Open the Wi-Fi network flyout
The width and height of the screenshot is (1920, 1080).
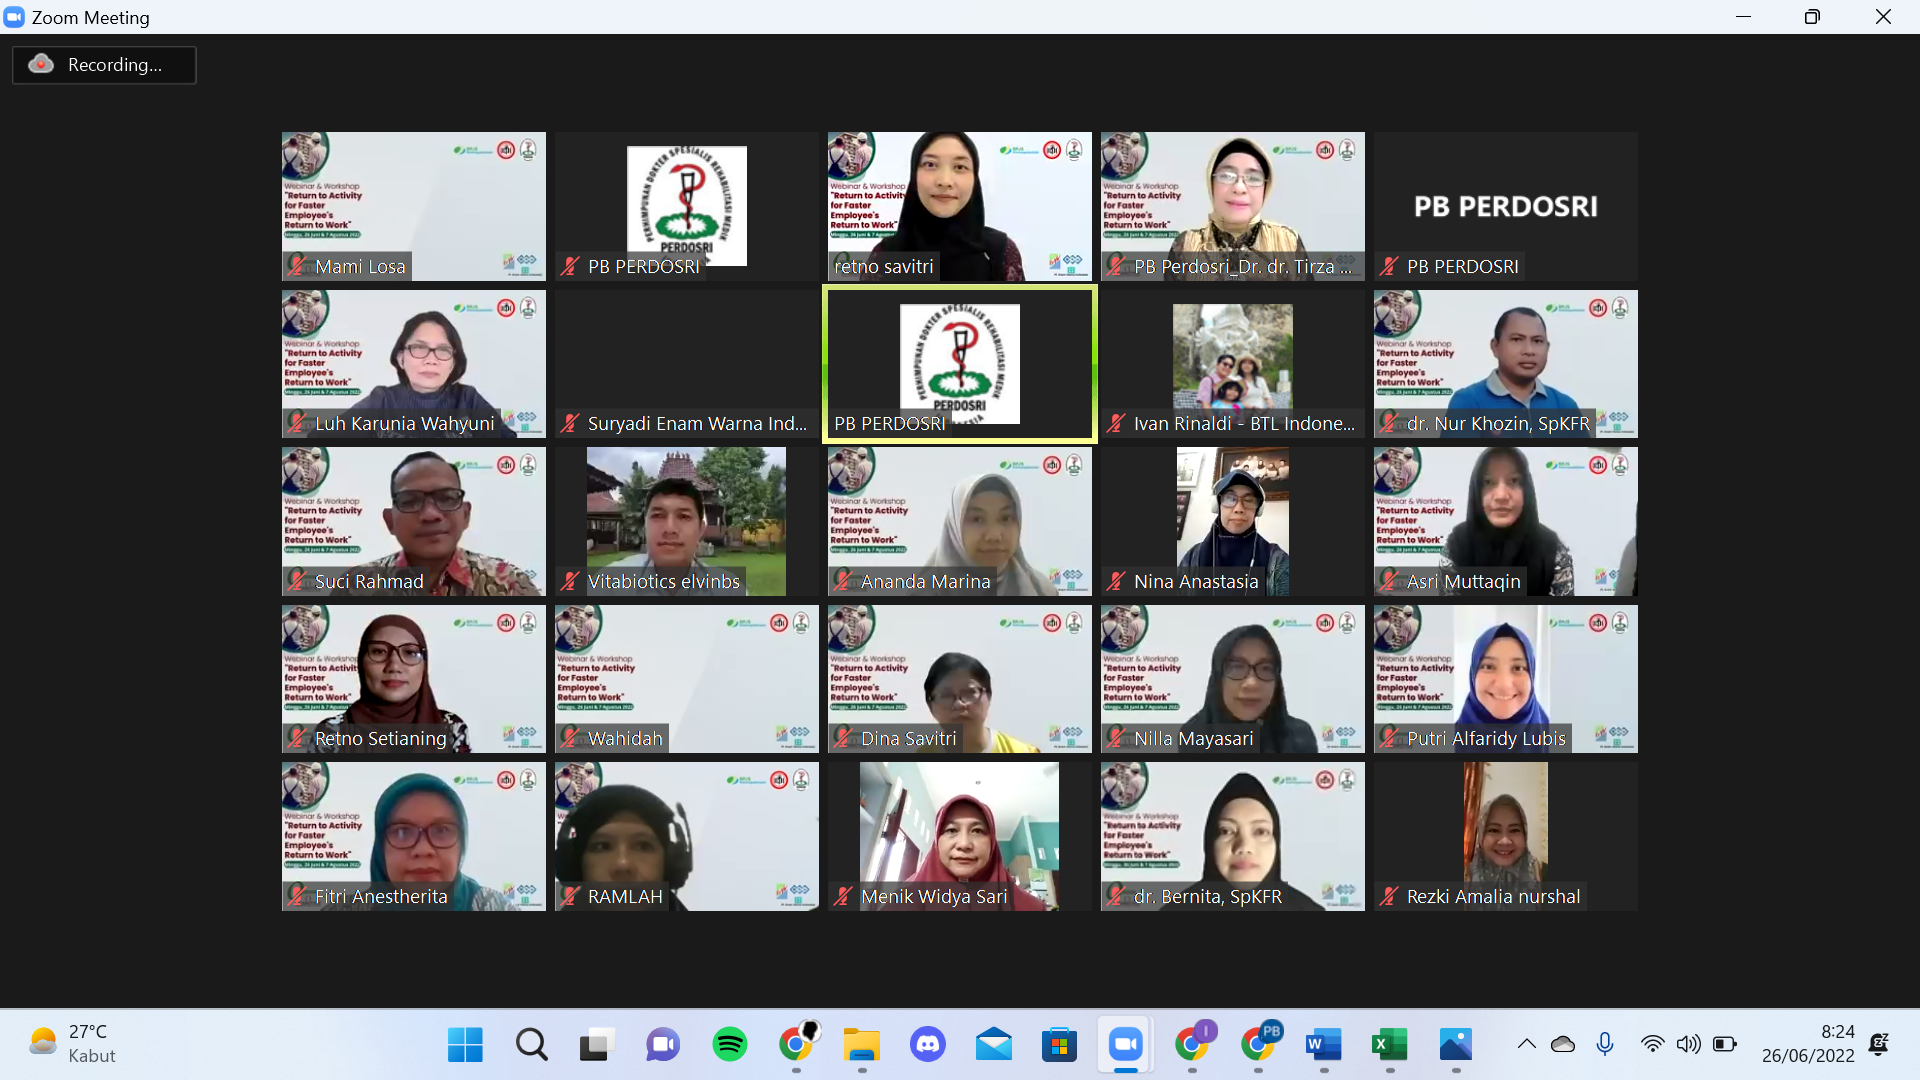click(1652, 1044)
